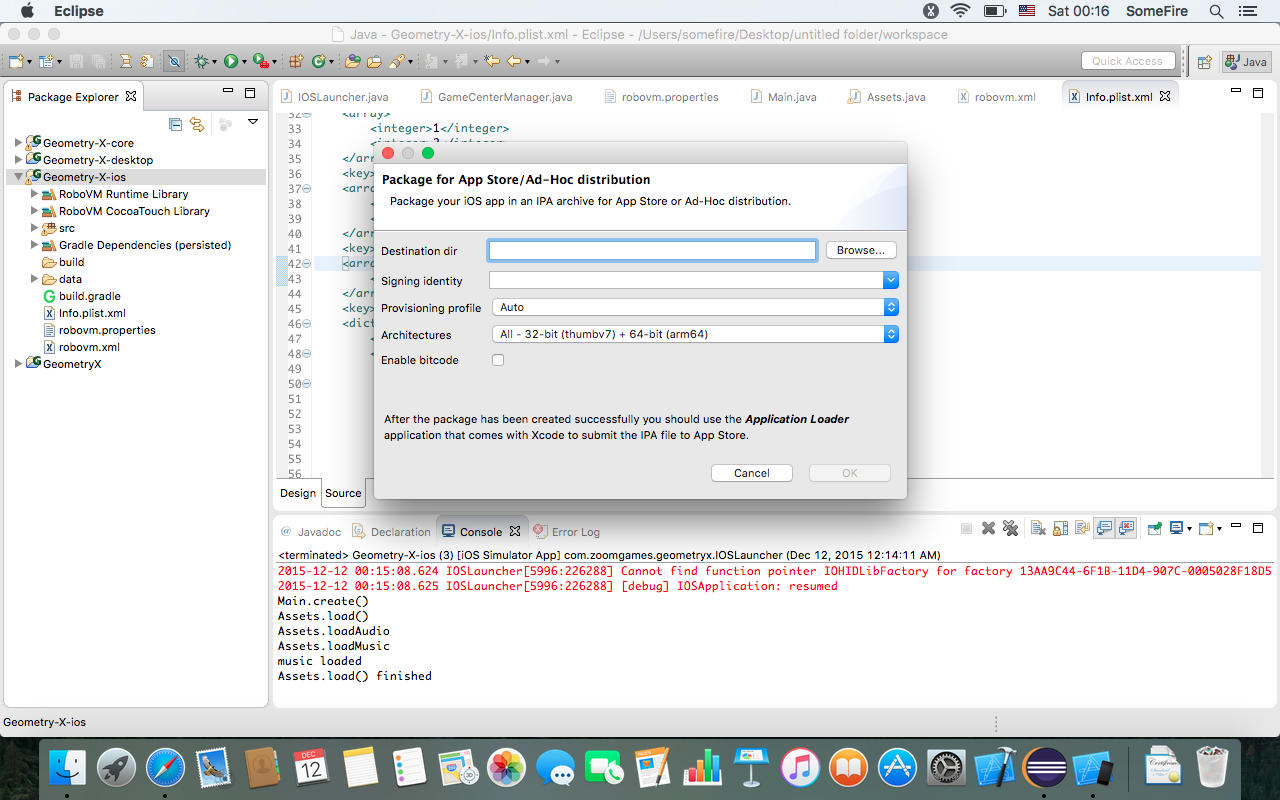The height and width of the screenshot is (800, 1280).
Task: Open Photos from the Dock
Action: click(x=506, y=767)
